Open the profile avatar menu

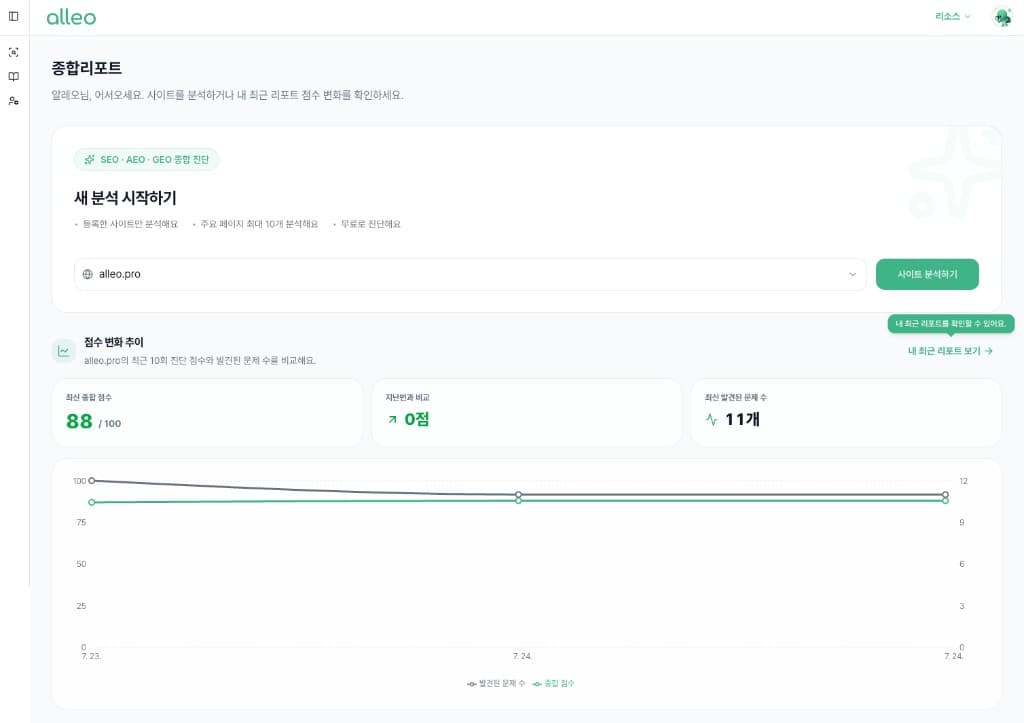click(x=1002, y=17)
